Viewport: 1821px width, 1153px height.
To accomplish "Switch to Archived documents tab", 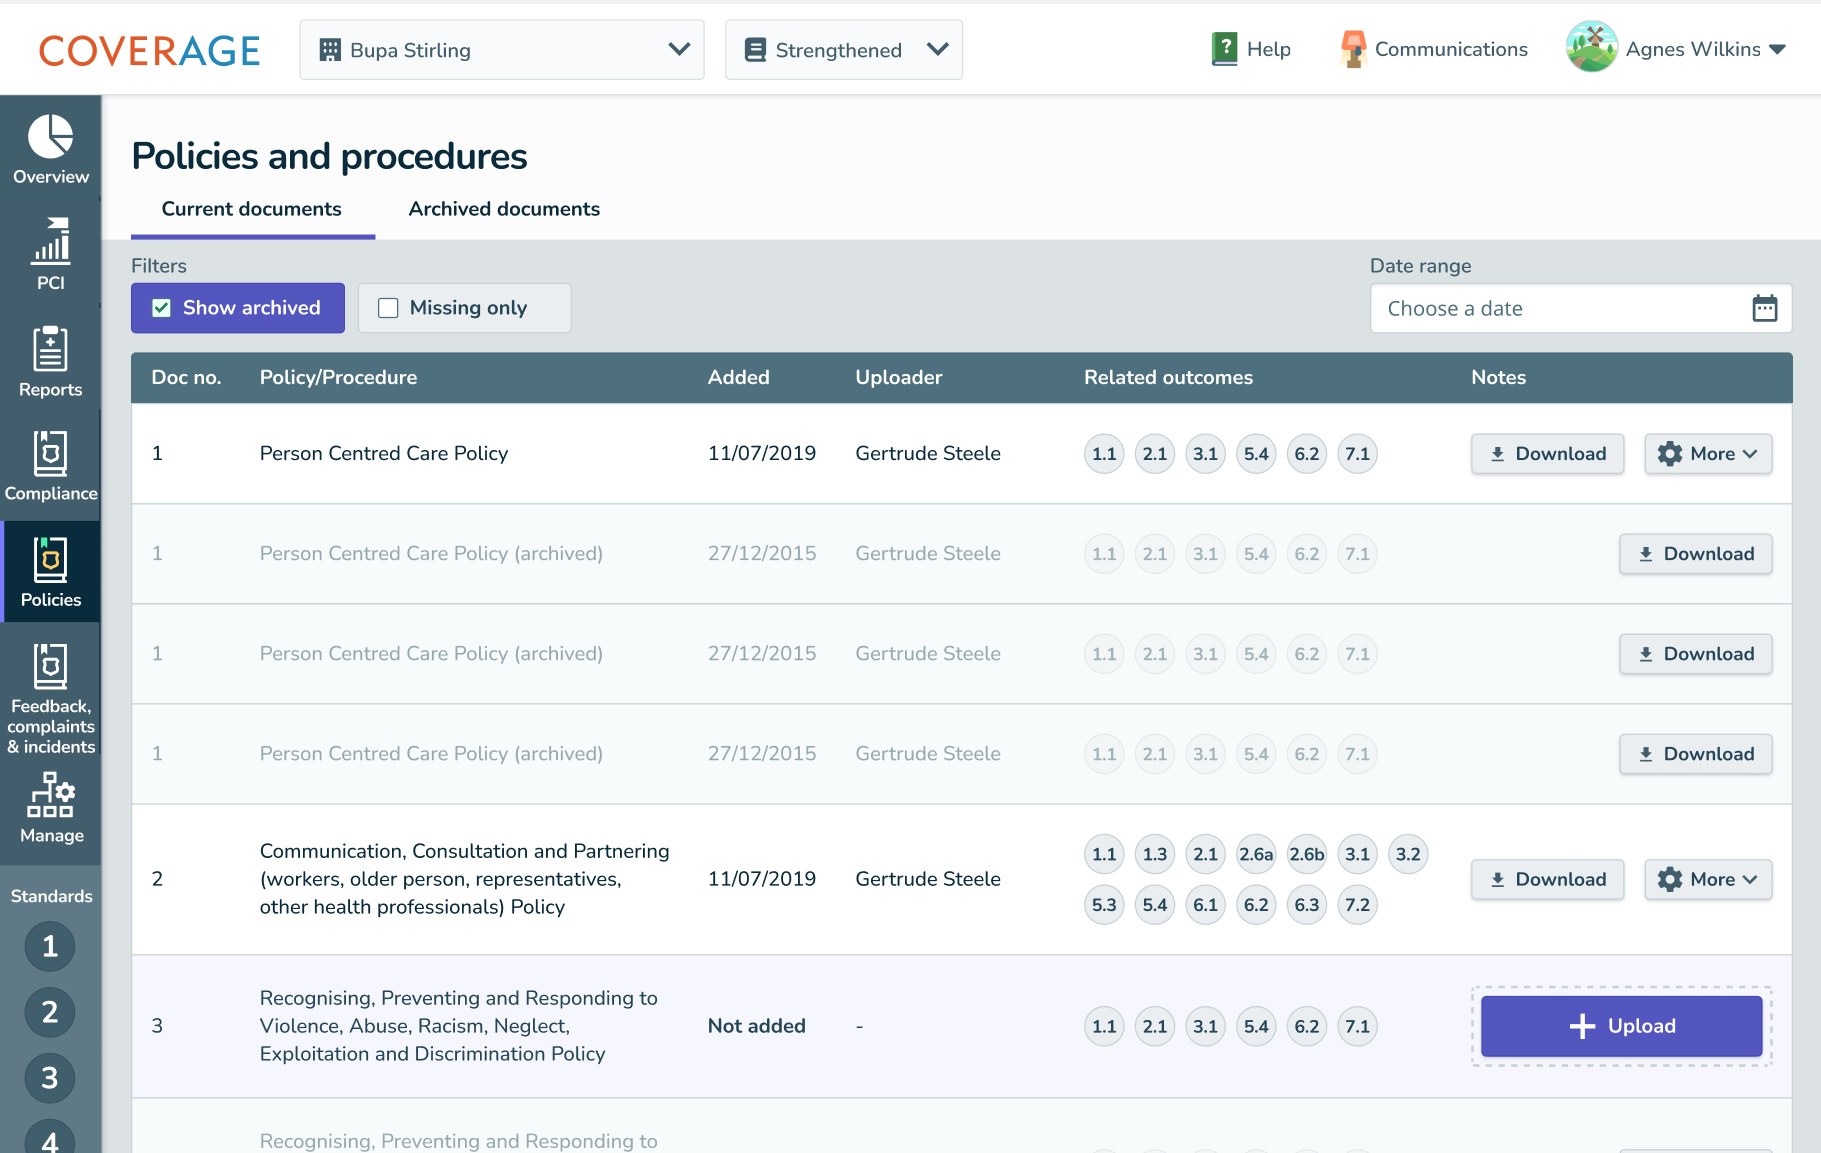I will point(504,209).
